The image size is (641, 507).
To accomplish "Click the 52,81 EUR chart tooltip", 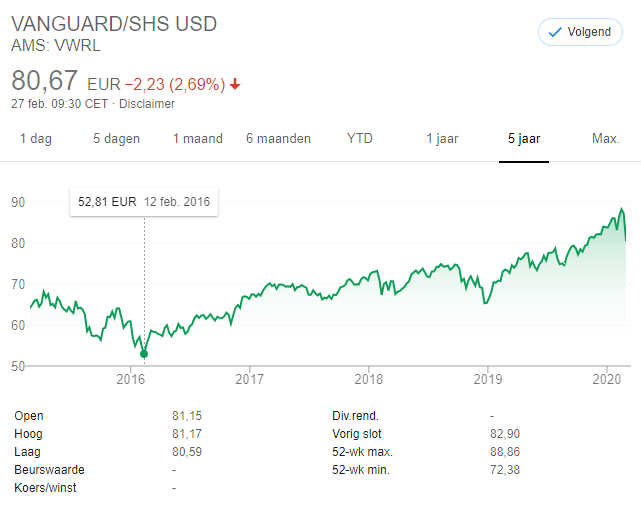I will coord(144,201).
